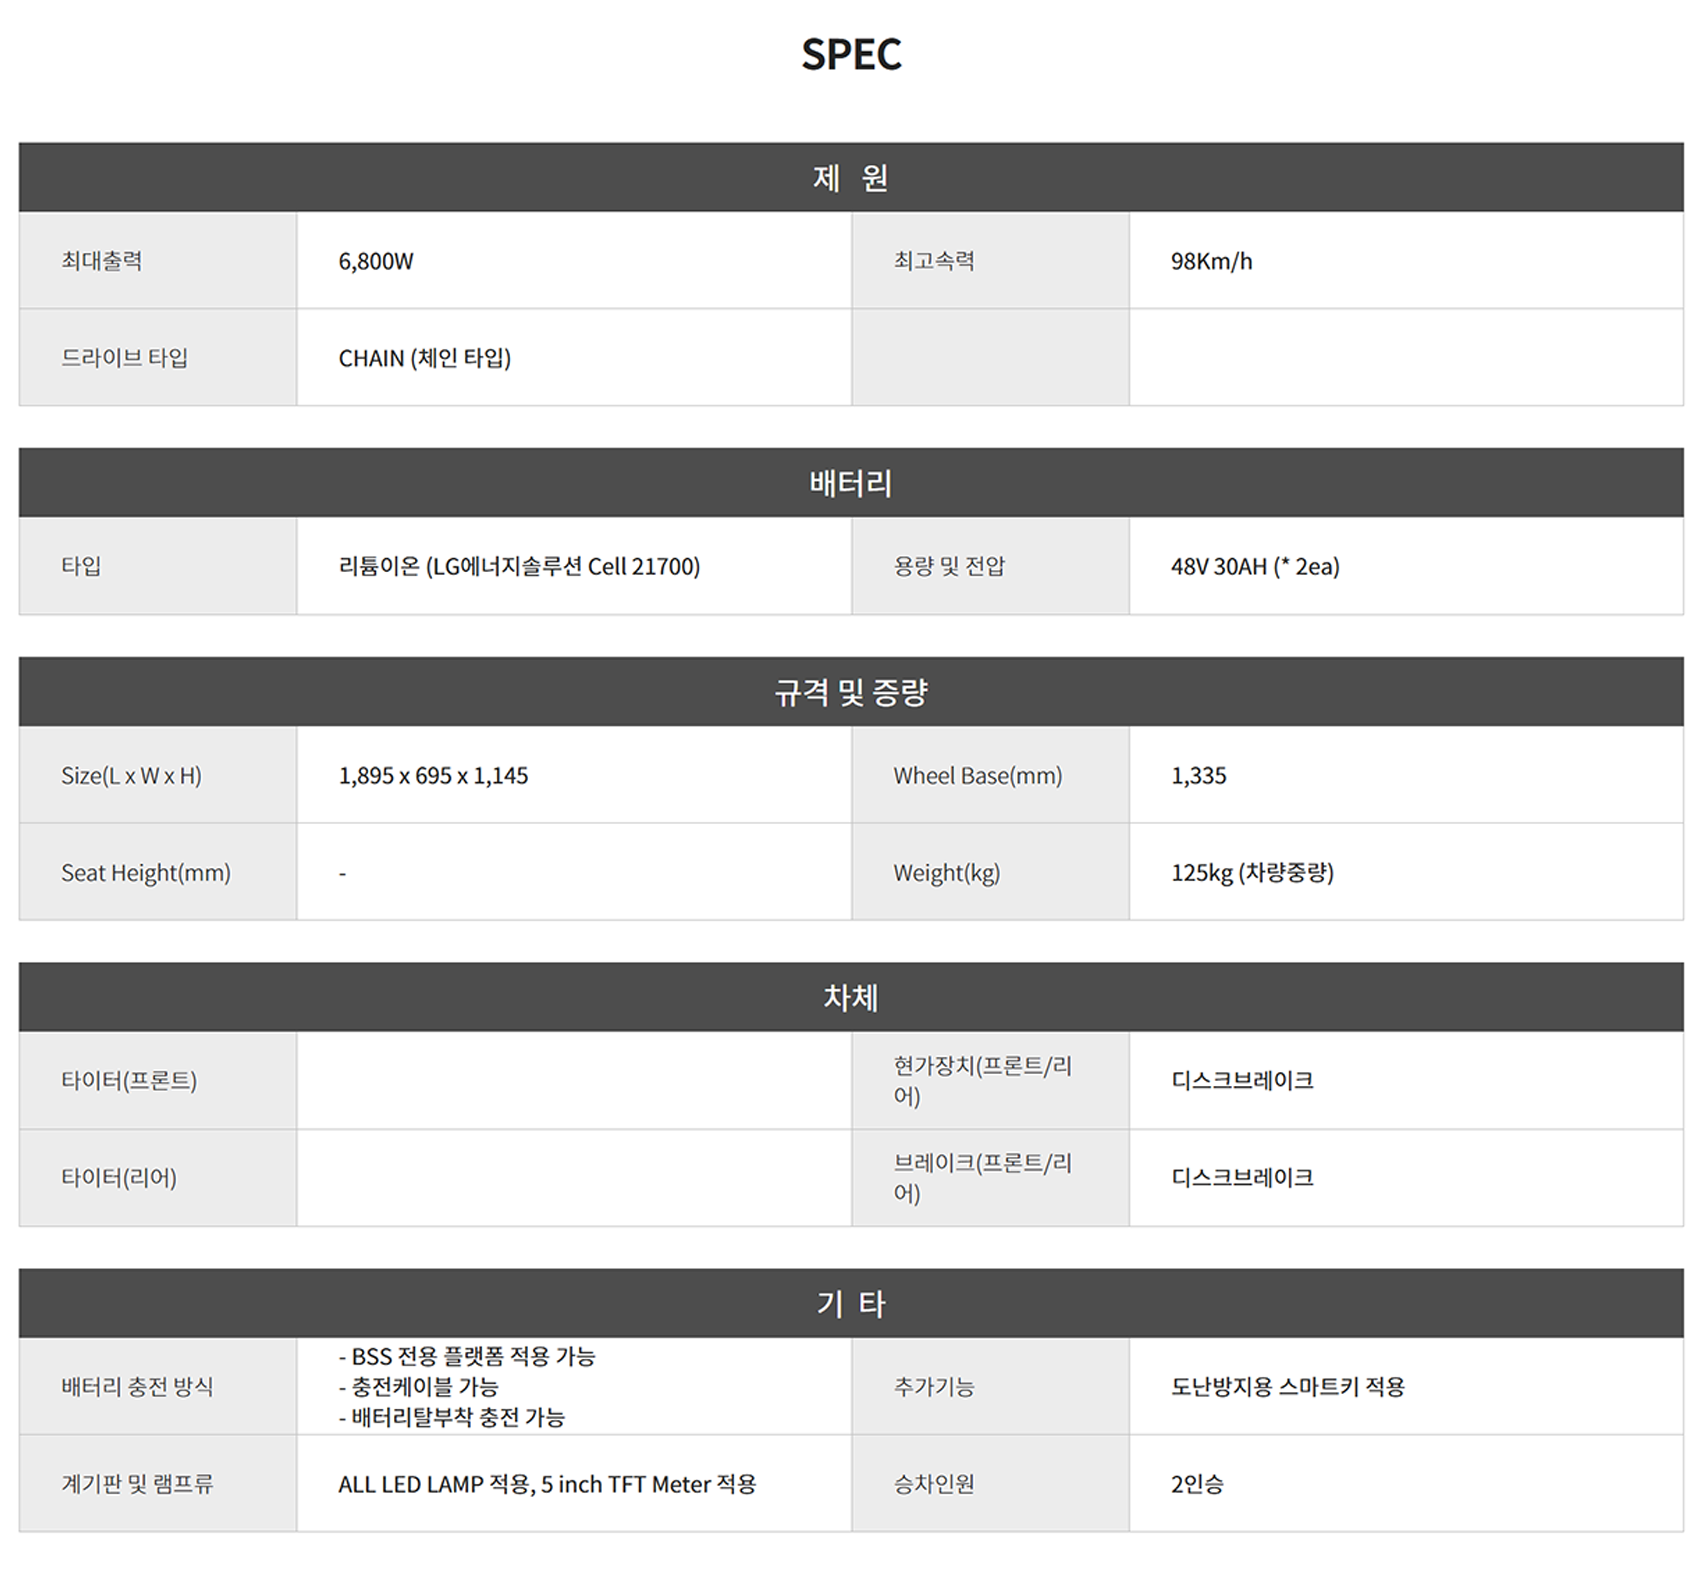Click the 타이터(프론트) label cell
The width and height of the screenshot is (1702, 1576).
[x=129, y=1080]
